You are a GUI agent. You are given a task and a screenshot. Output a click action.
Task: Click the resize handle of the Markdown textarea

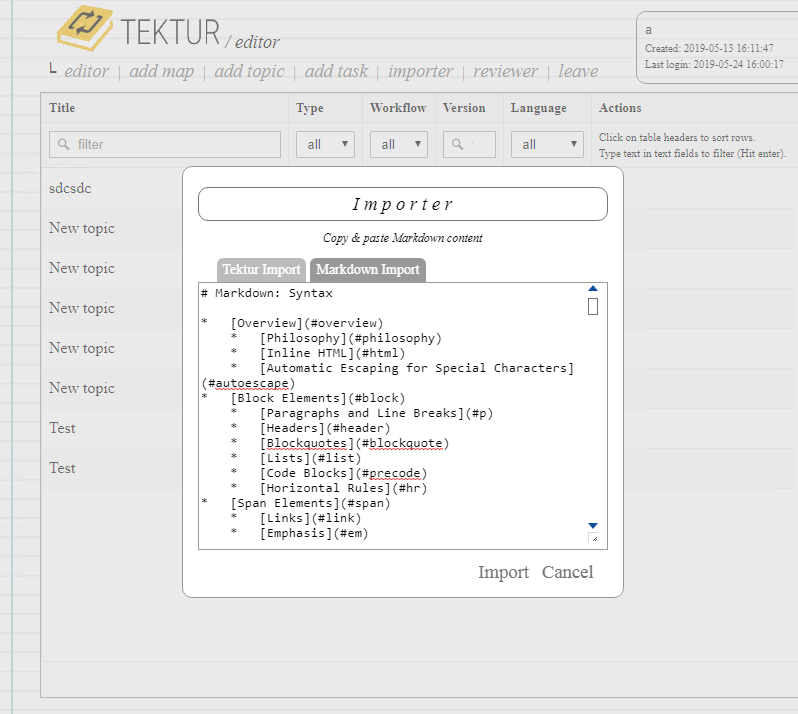[593, 538]
